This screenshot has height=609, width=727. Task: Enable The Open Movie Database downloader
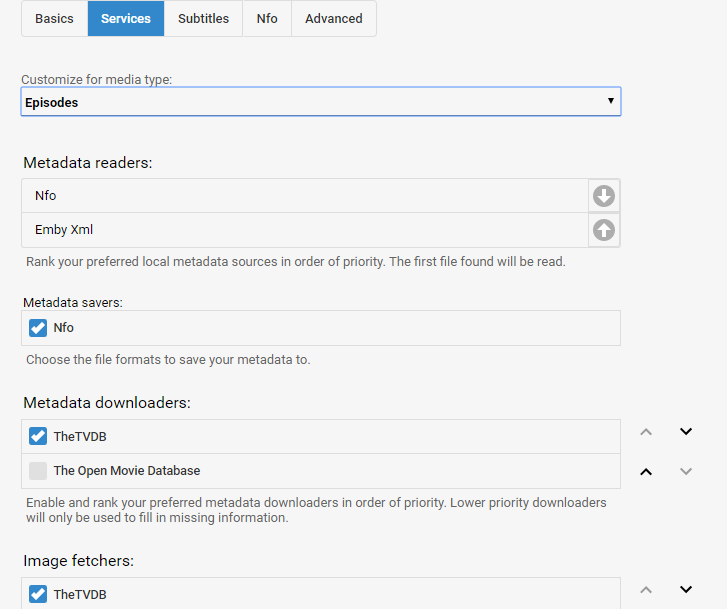(38, 471)
